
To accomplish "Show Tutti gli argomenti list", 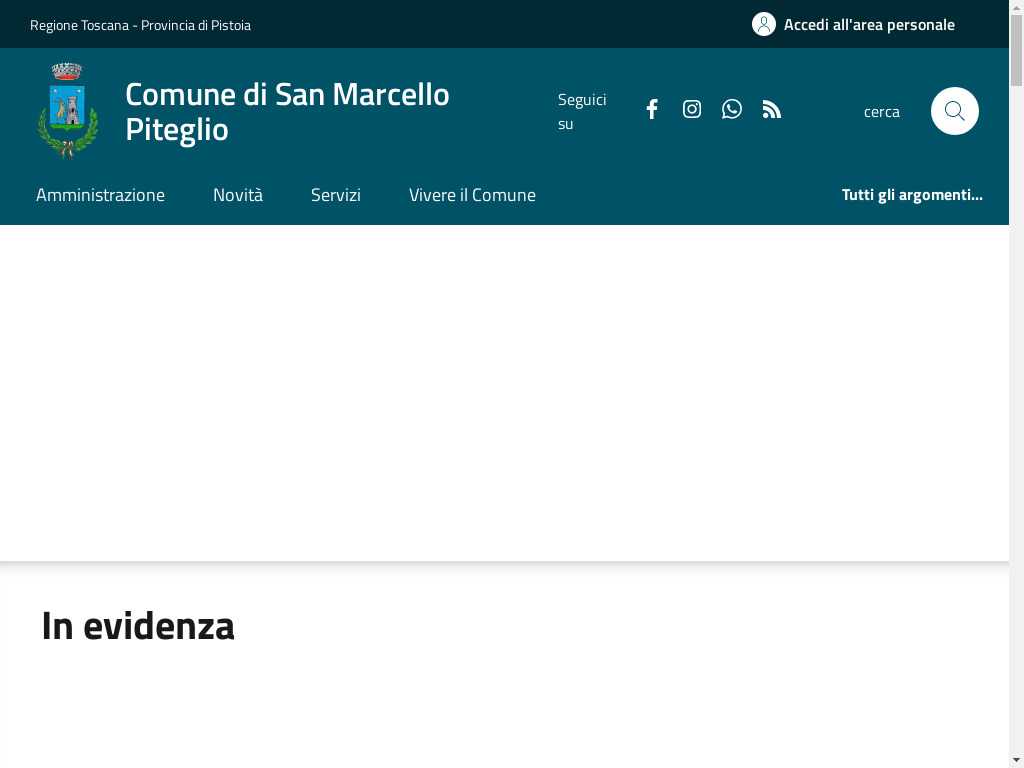I will click(912, 195).
